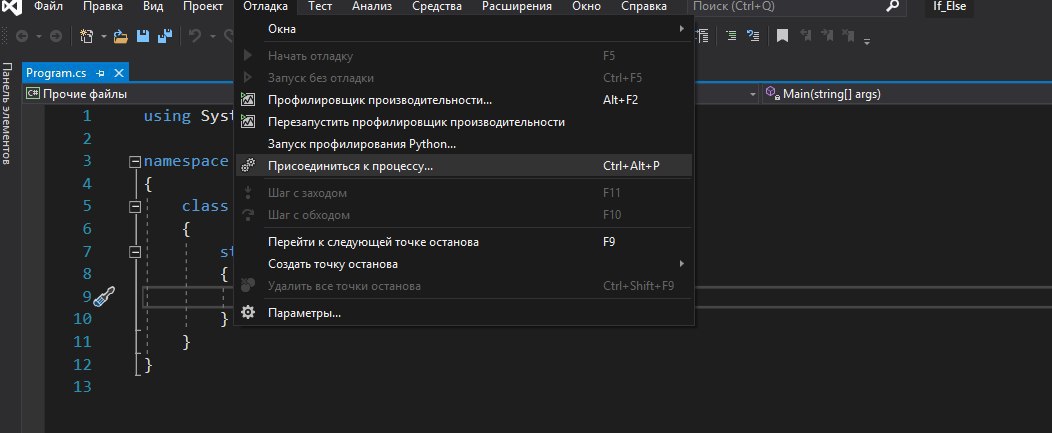Click the 'using' keyword on line 1

(x=167, y=115)
